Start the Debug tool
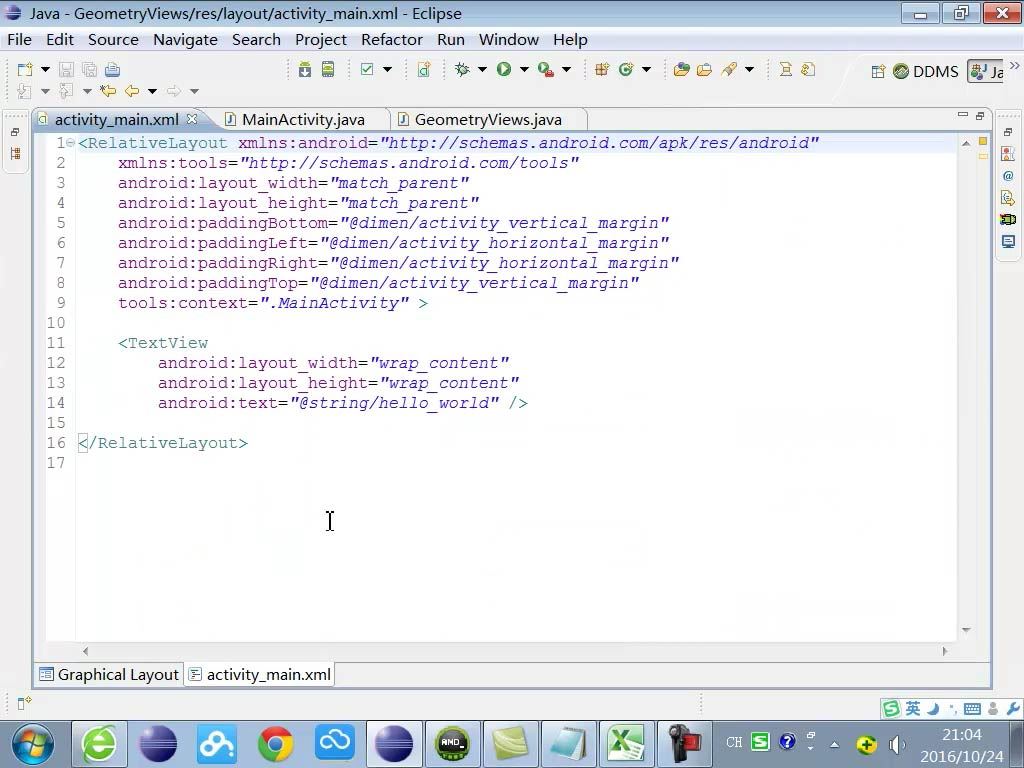Screen dimensions: 1024x768 [x=462, y=69]
